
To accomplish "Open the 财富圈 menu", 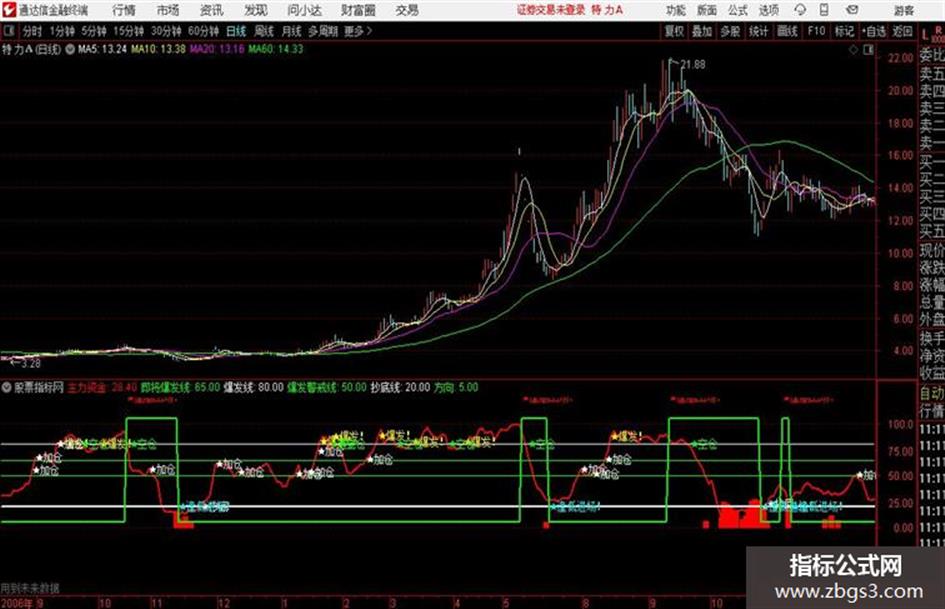I will click(359, 10).
